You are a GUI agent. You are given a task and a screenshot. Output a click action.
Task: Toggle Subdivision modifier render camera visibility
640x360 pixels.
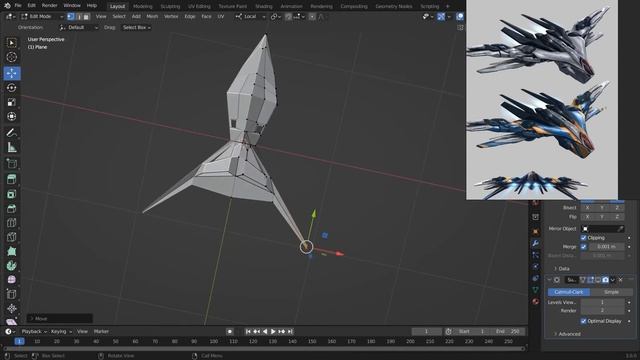[x=605, y=280]
